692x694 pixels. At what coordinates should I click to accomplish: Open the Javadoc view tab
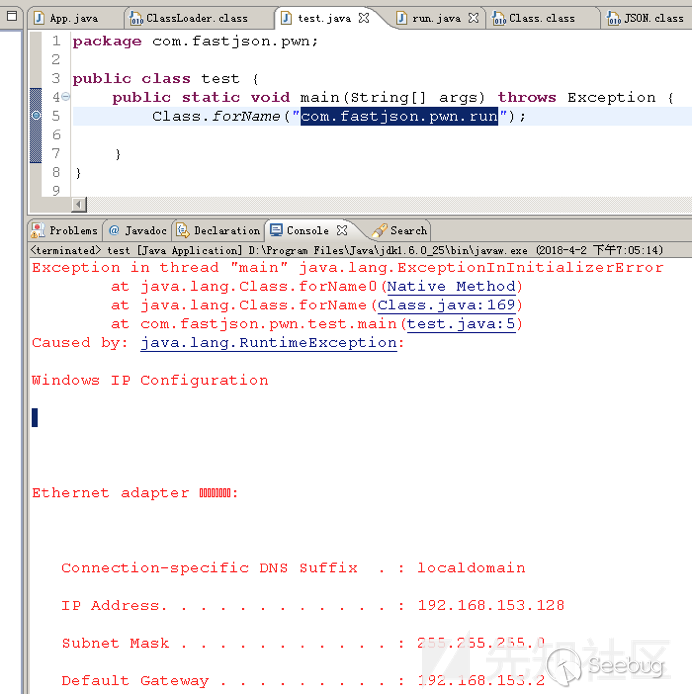pos(138,230)
